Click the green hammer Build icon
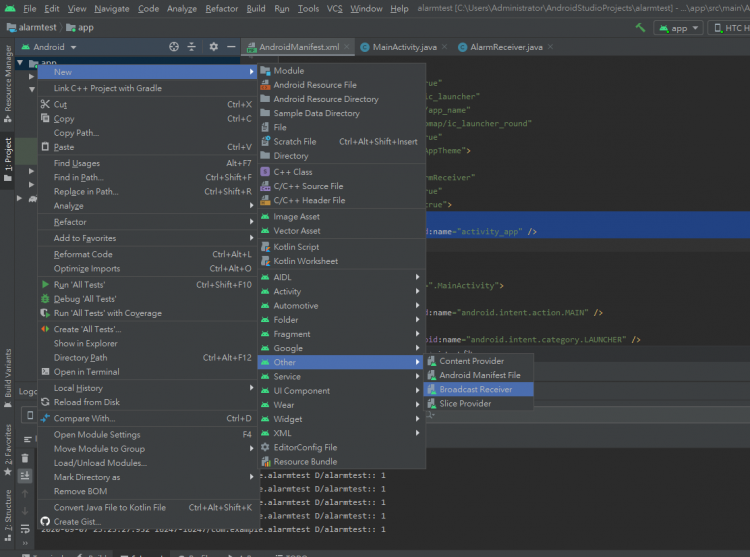The height and width of the screenshot is (557, 750). click(639, 28)
